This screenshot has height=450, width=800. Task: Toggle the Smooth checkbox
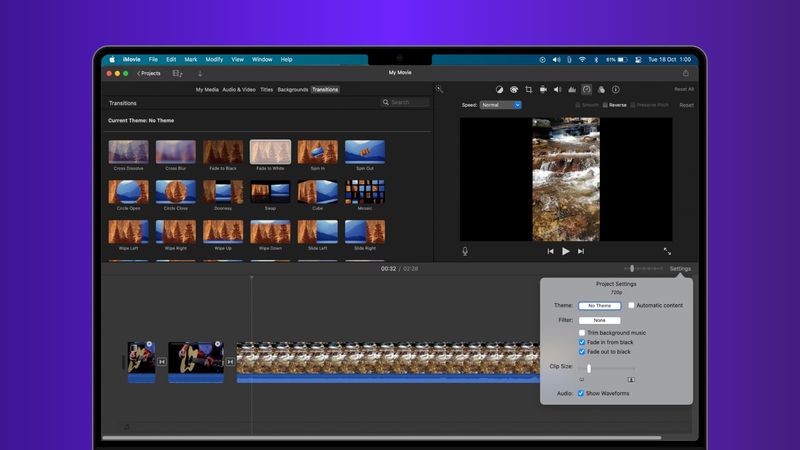[578, 105]
